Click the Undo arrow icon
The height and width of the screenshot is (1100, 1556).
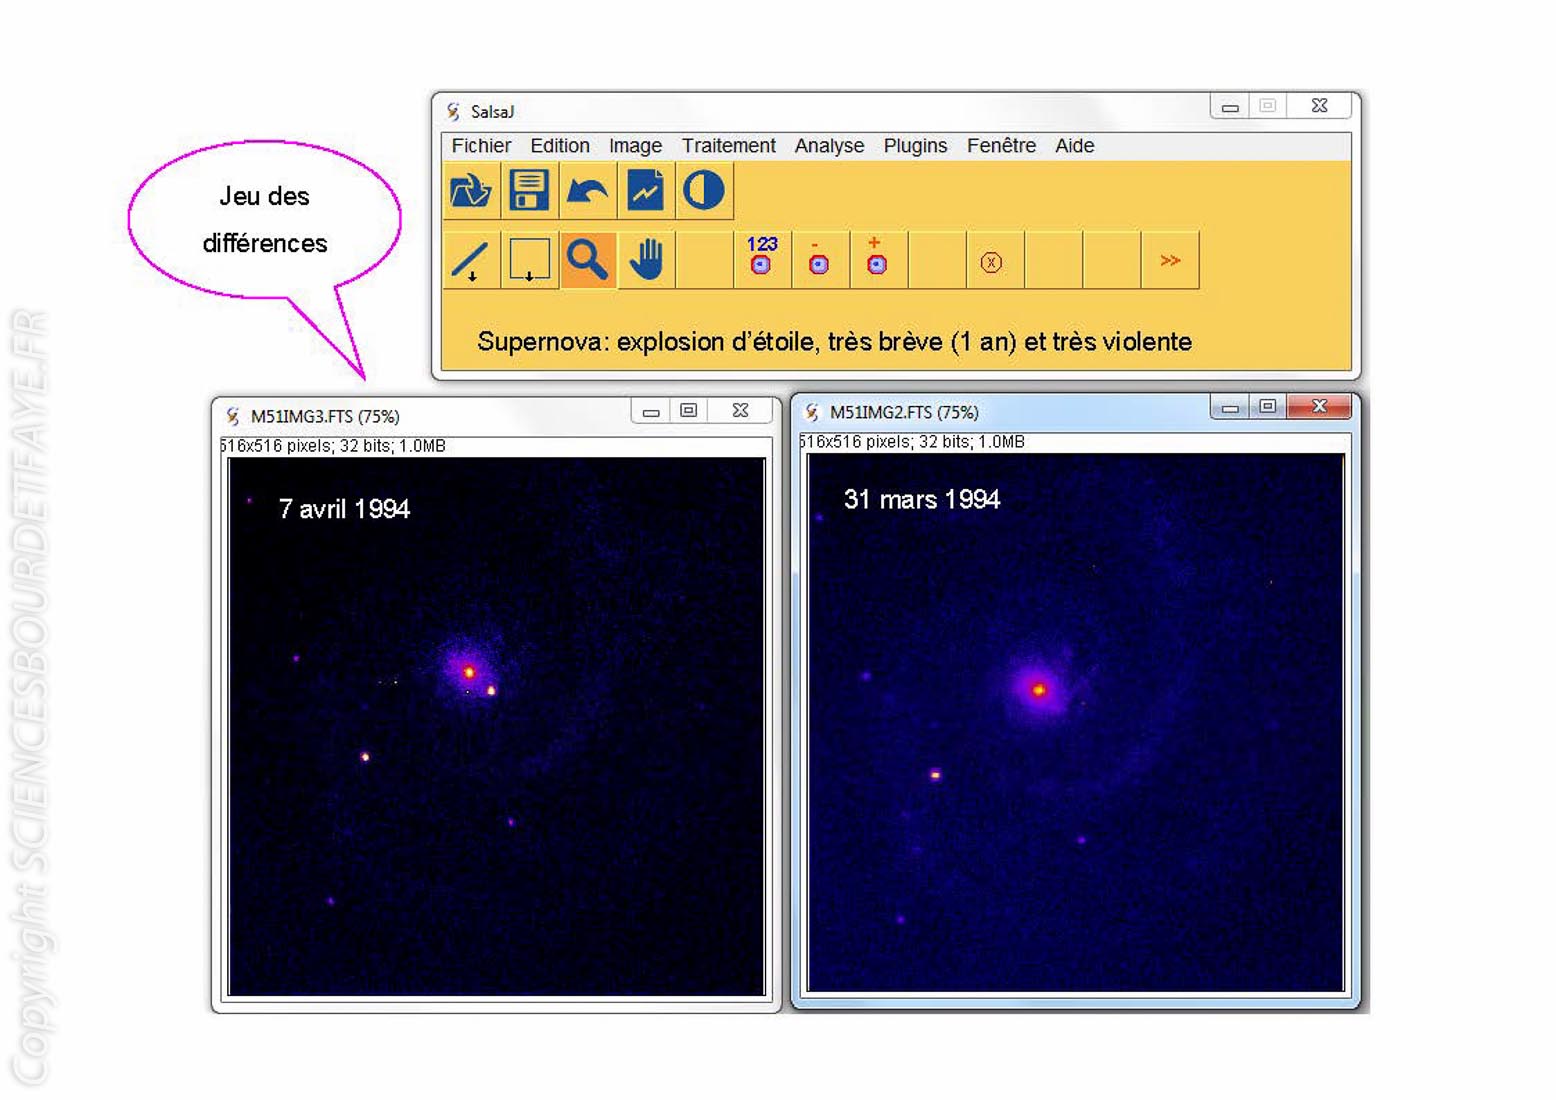[x=587, y=190]
